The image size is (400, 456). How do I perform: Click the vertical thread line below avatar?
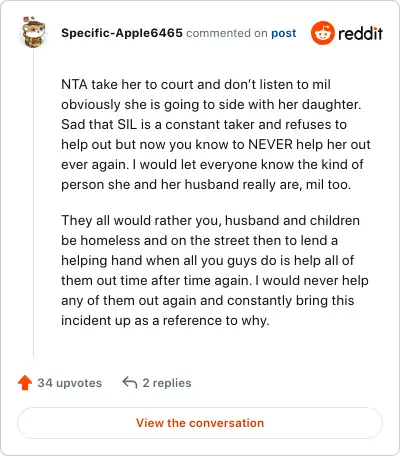(x=33, y=203)
